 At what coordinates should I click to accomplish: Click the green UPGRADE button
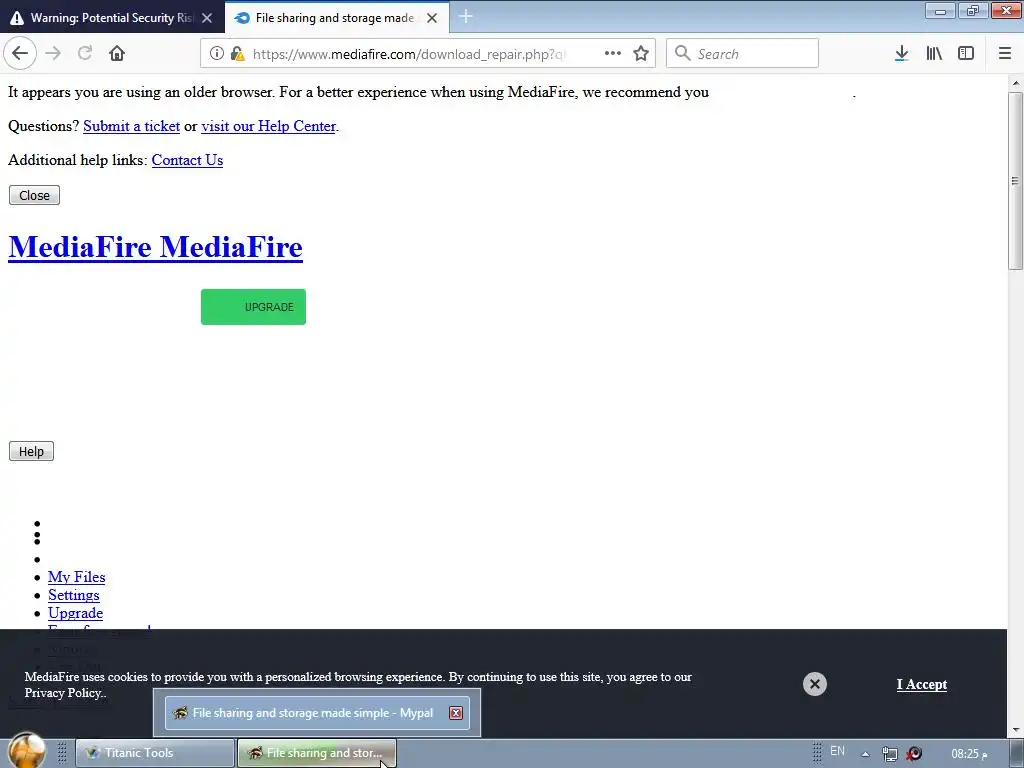pyautogui.click(x=253, y=307)
